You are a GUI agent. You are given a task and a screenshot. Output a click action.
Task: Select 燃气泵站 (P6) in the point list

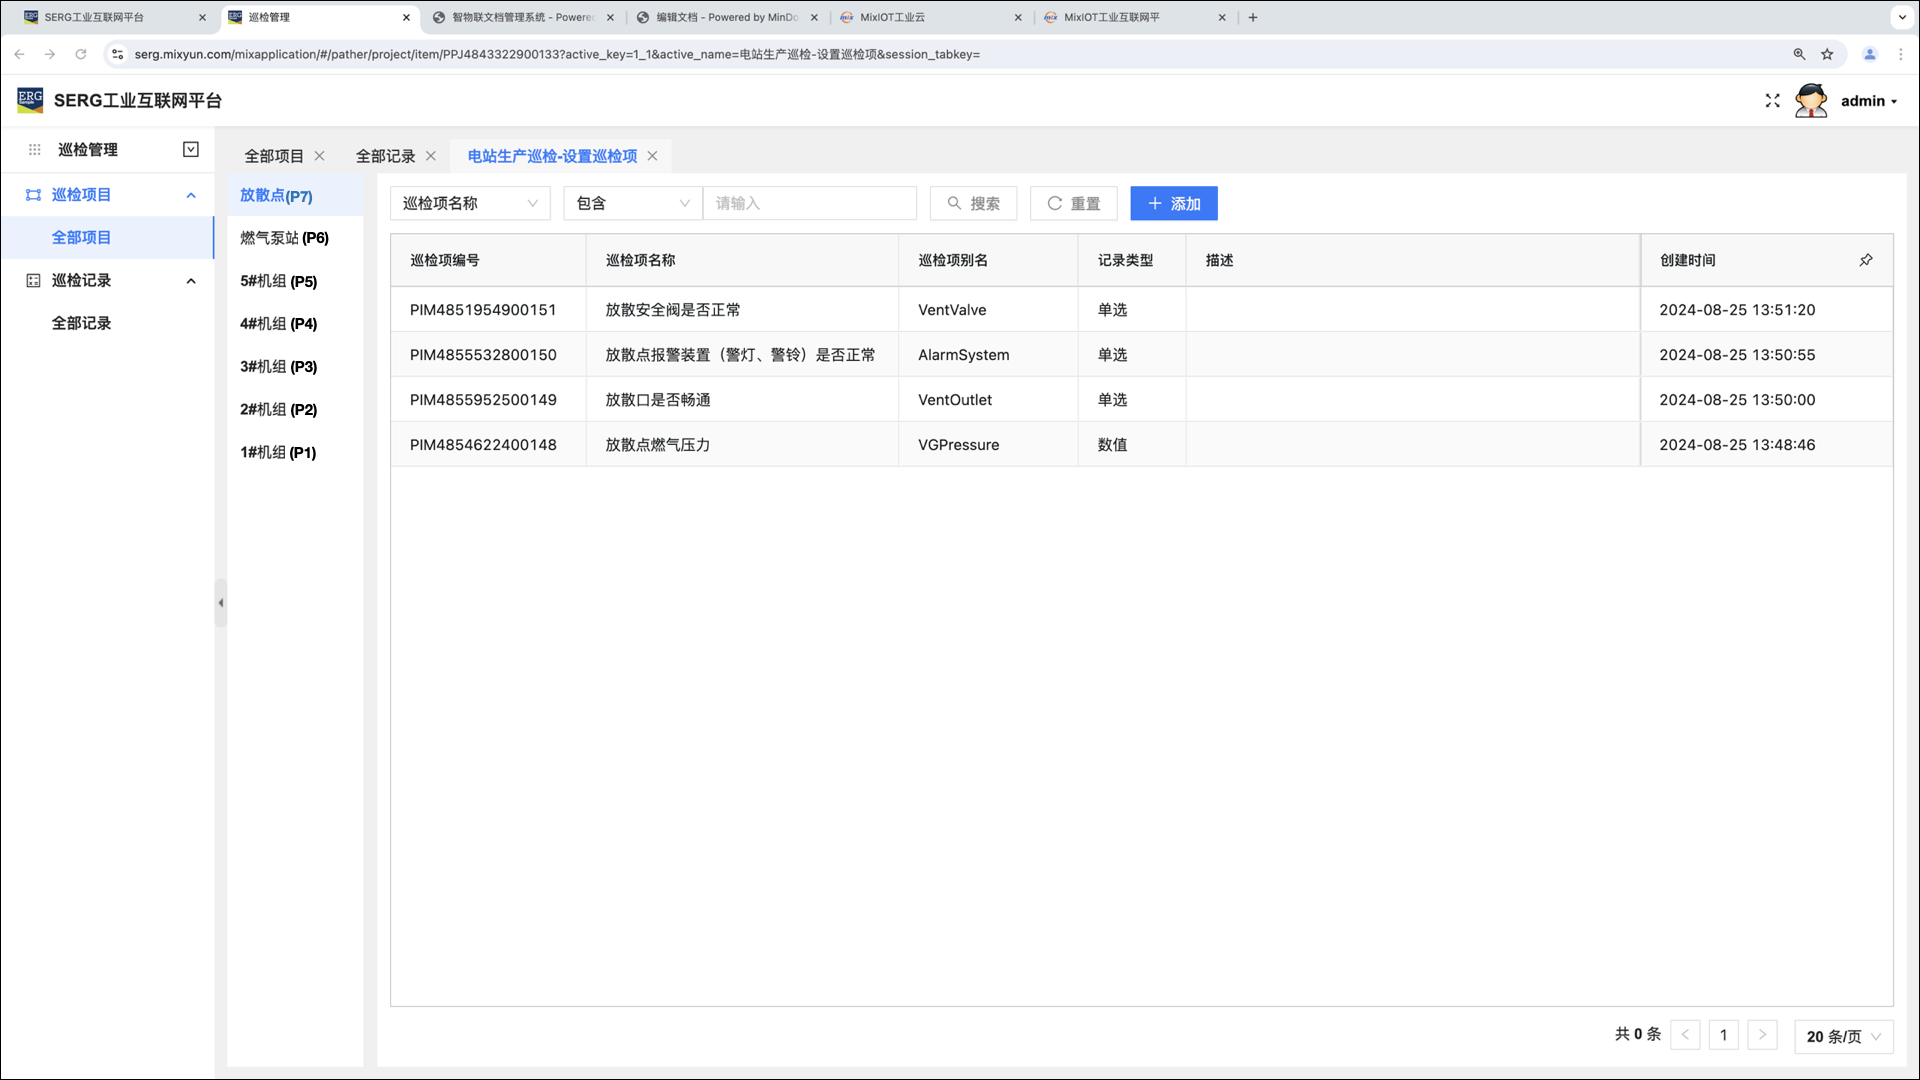pyautogui.click(x=284, y=238)
